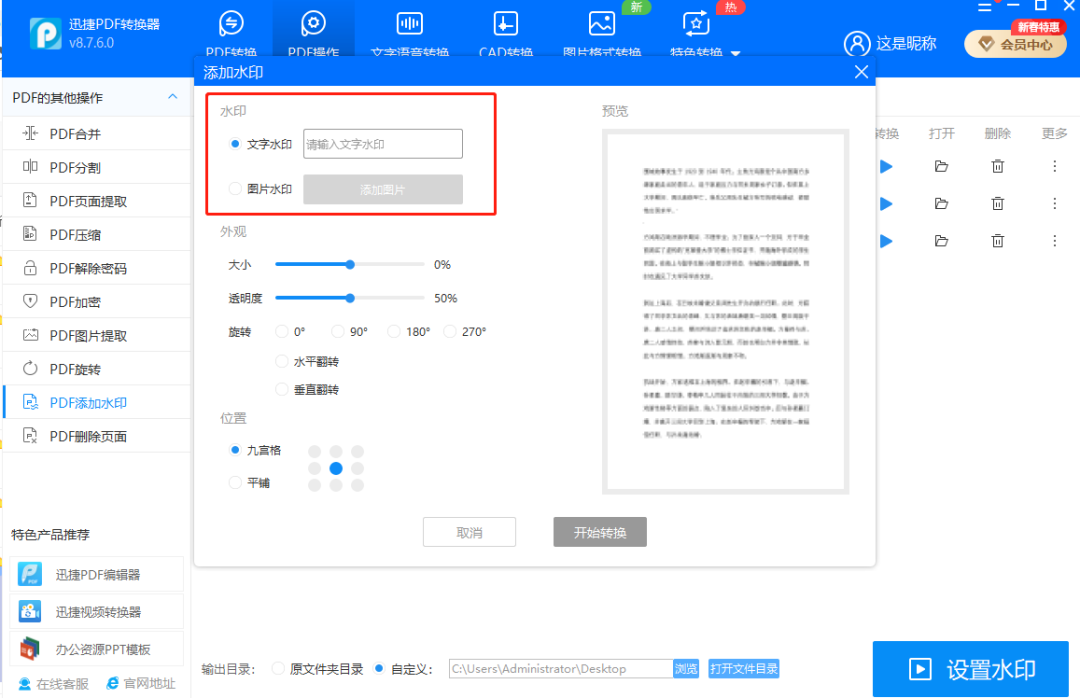Click the 添加图片 button
This screenshot has width=1080, height=698.
tap(383, 189)
